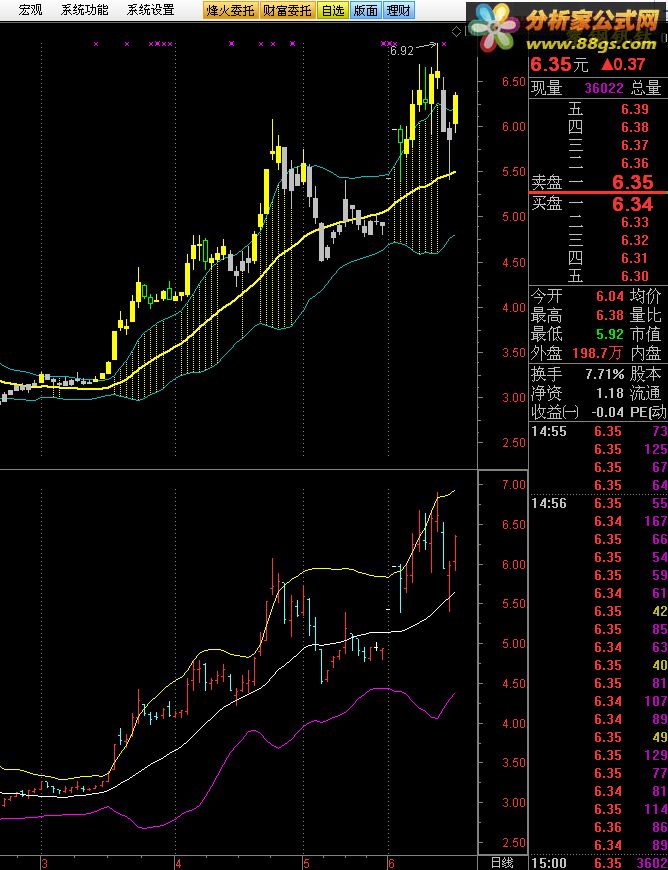
Task: Click buy level 三 price 6.32
Action: [x=635, y=240]
